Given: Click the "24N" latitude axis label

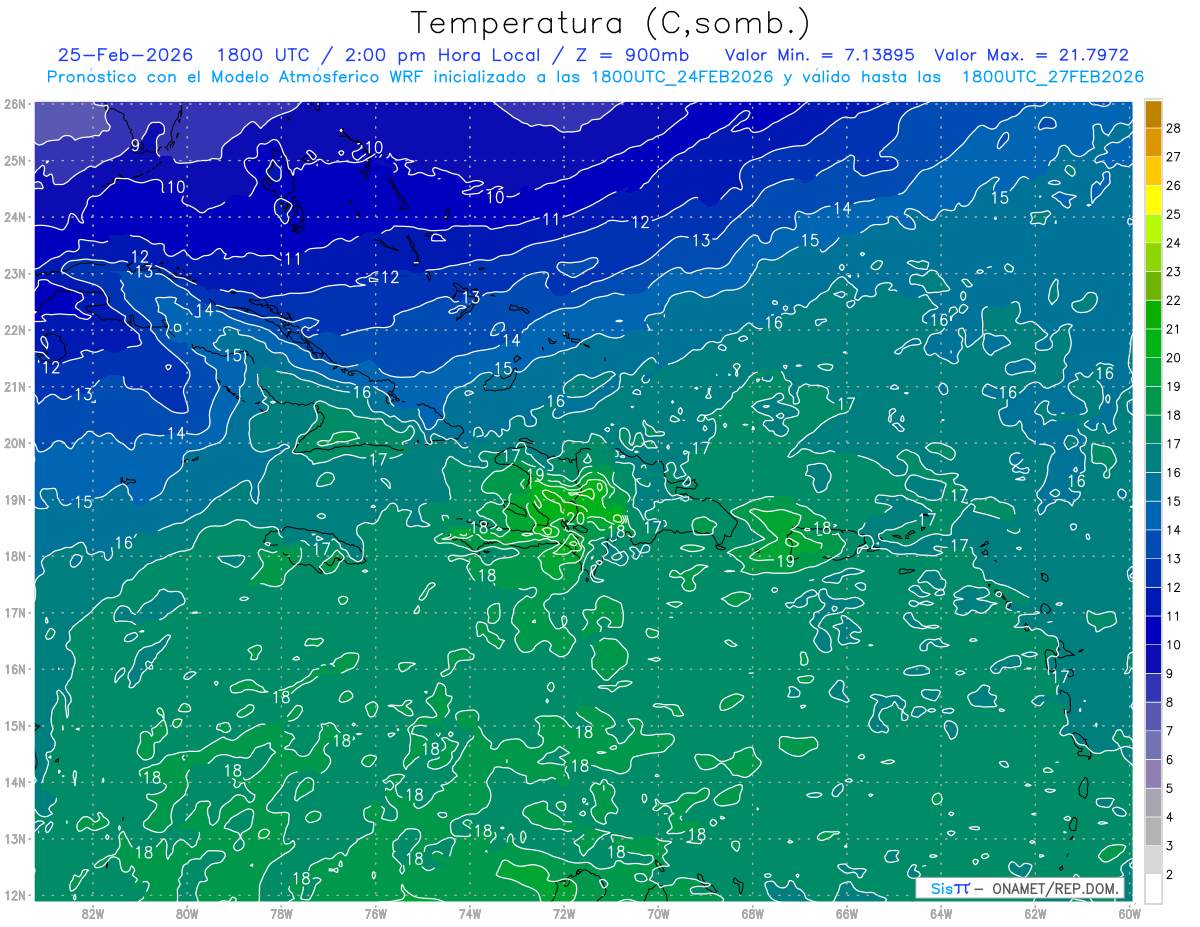Looking at the screenshot, I should pyautogui.click(x=14, y=217).
